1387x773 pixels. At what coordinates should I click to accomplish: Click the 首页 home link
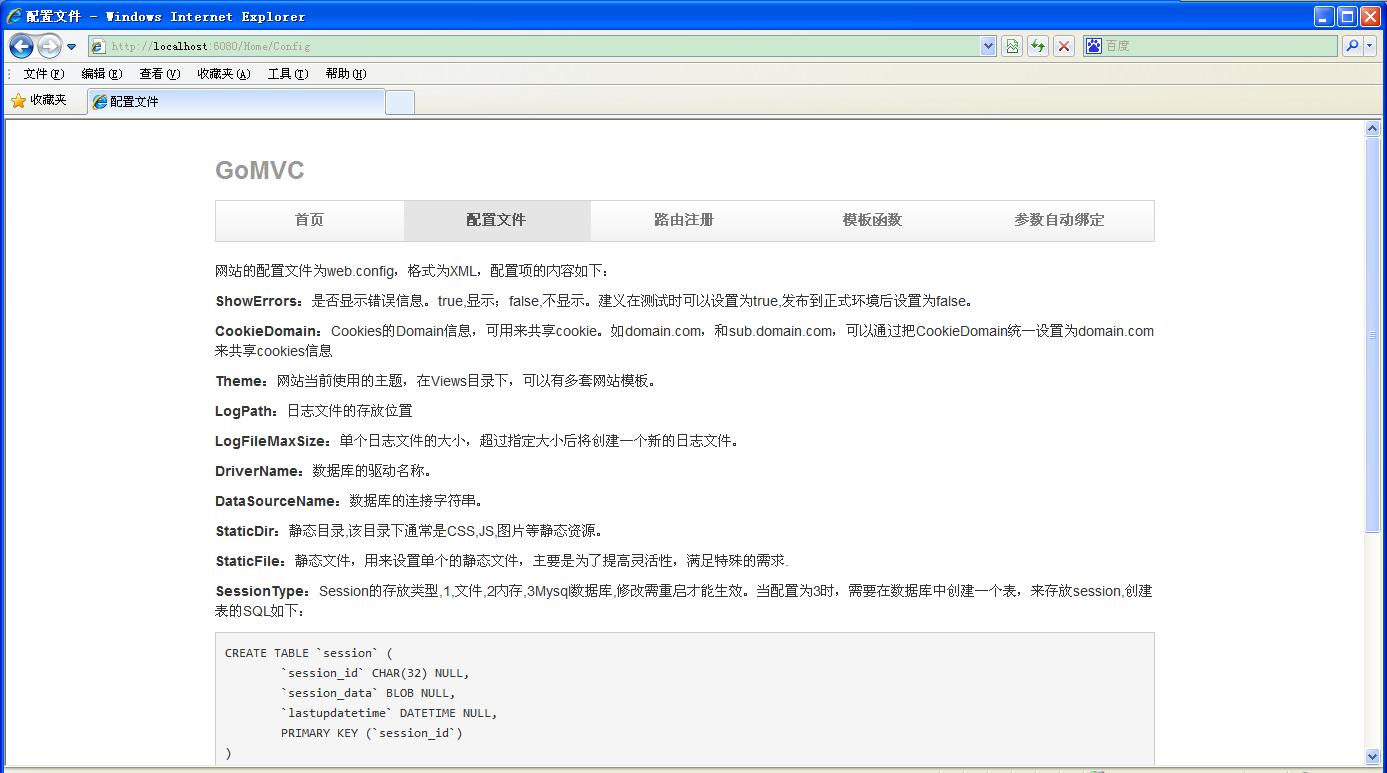[x=309, y=220]
